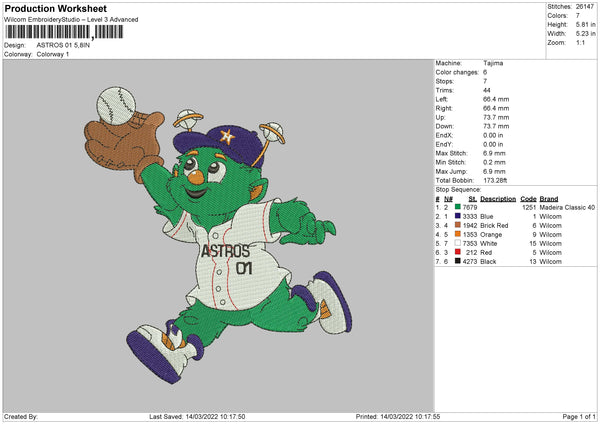The image size is (600, 424).
Task: Click the White 7353 thread swatch
Action: [x=457, y=243]
